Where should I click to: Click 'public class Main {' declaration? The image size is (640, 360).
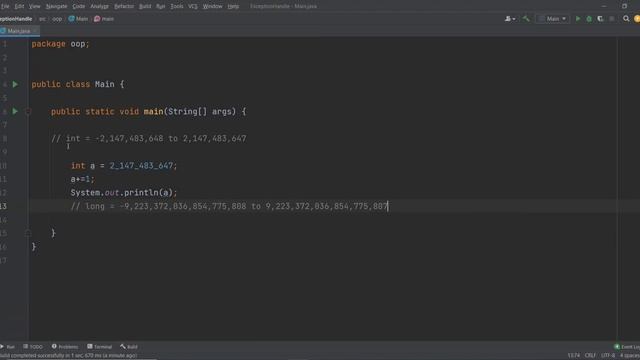click(x=78, y=84)
